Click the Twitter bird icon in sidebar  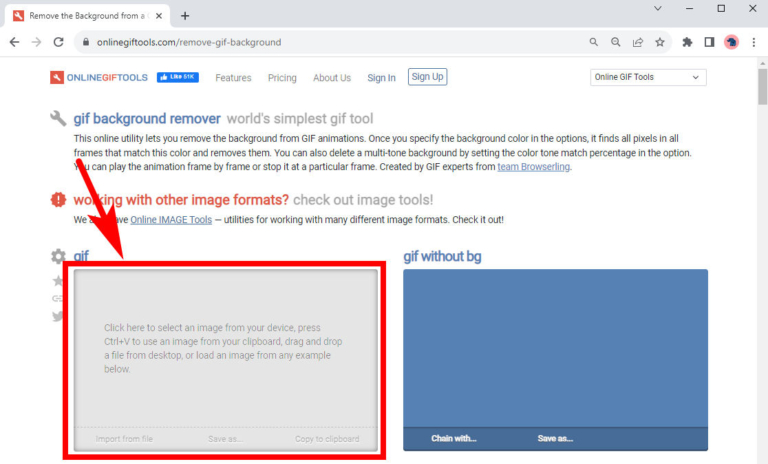coord(58,316)
